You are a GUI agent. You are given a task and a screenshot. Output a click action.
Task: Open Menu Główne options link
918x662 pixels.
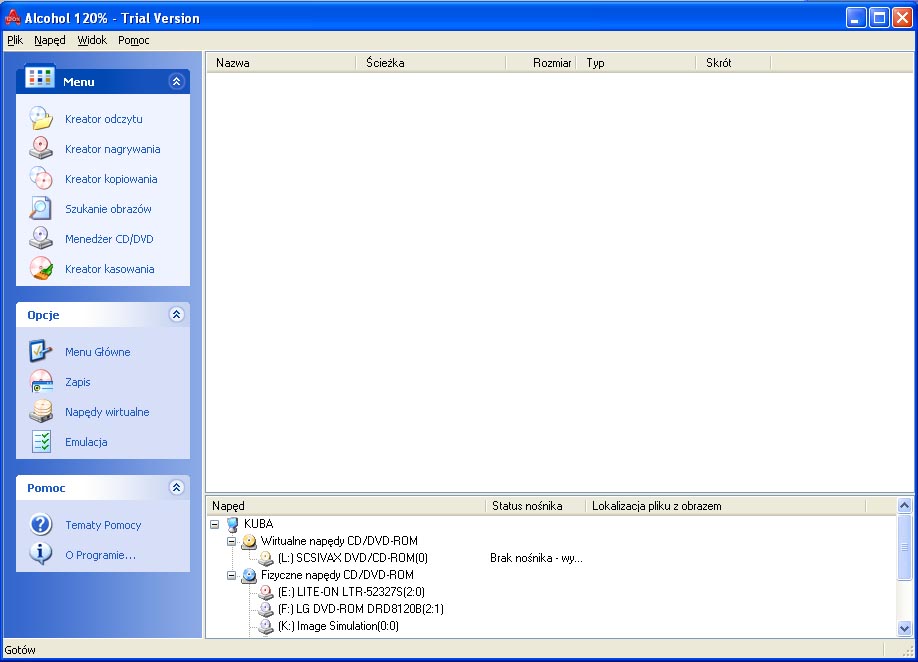pos(98,352)
